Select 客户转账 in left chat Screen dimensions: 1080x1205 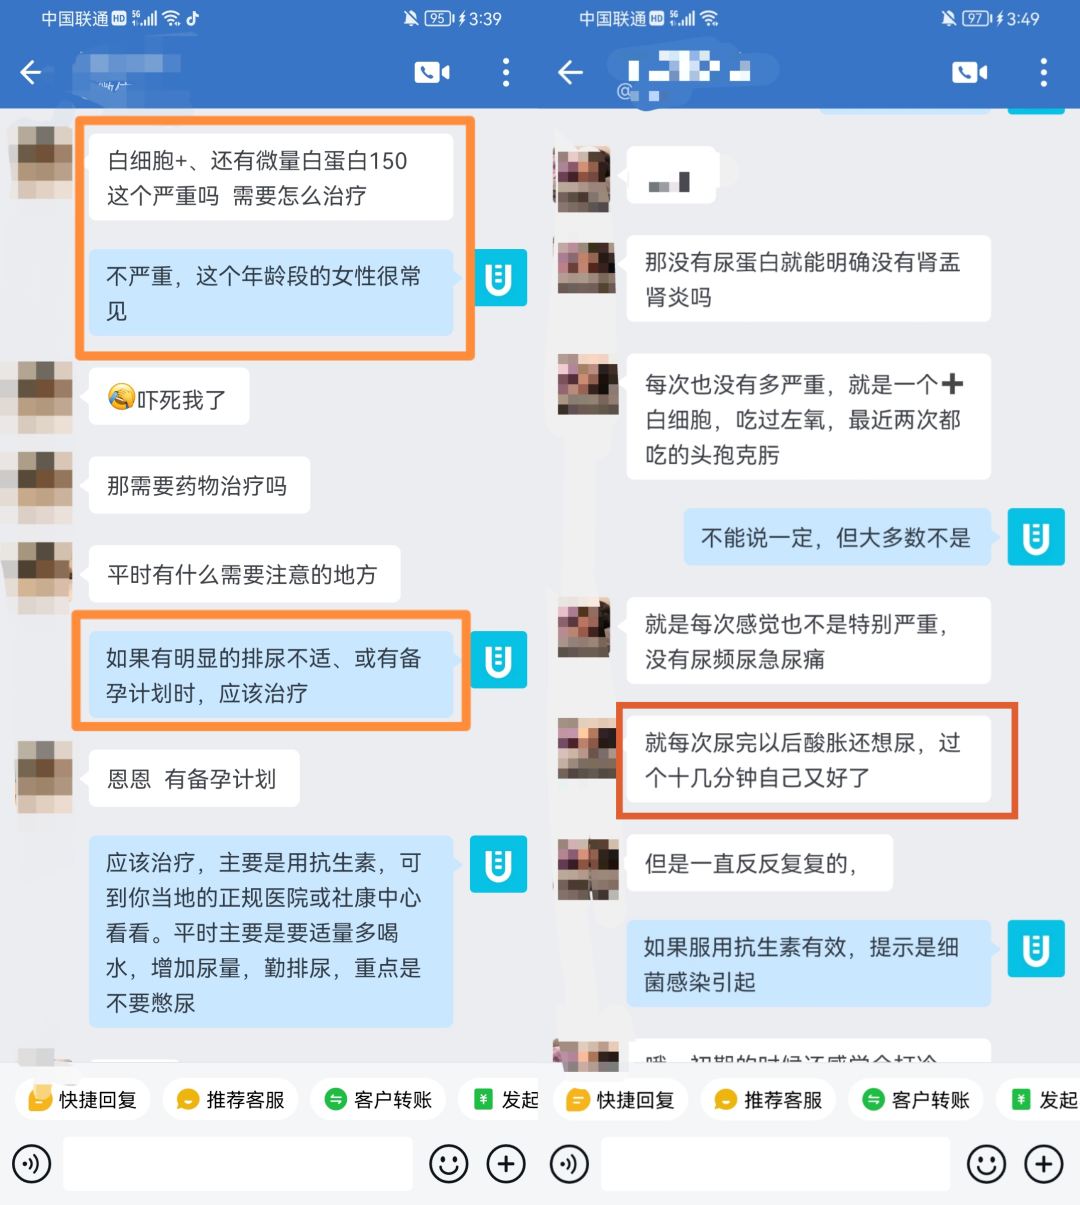tap(378, 1100)
